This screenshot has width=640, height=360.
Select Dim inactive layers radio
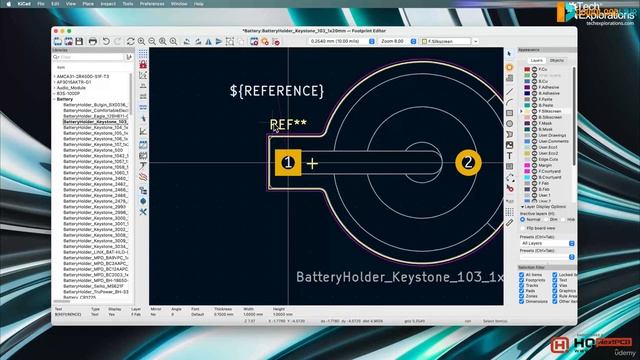(x=546, y=220)
